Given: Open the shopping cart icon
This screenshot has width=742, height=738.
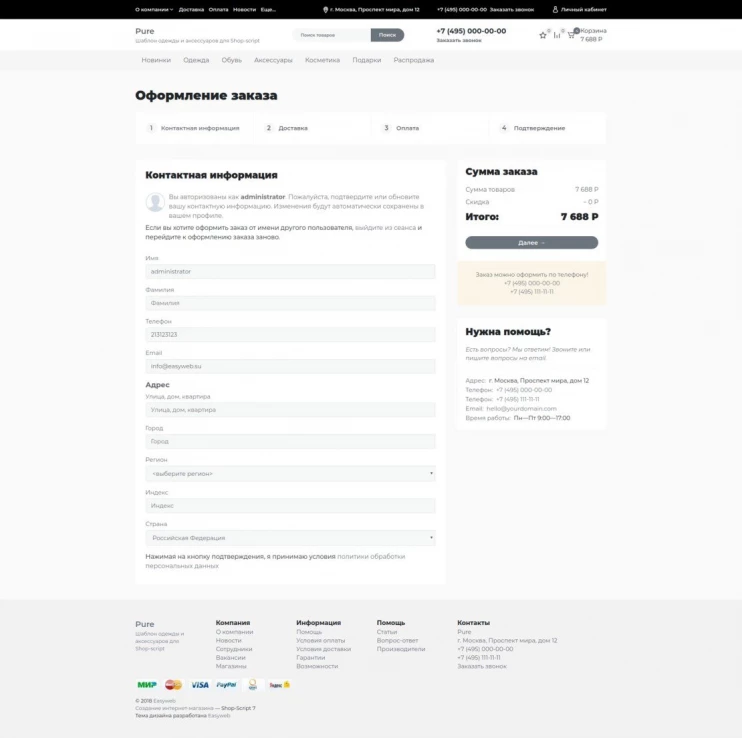Looking at the screenshot, I should click(x=571, y=35).
